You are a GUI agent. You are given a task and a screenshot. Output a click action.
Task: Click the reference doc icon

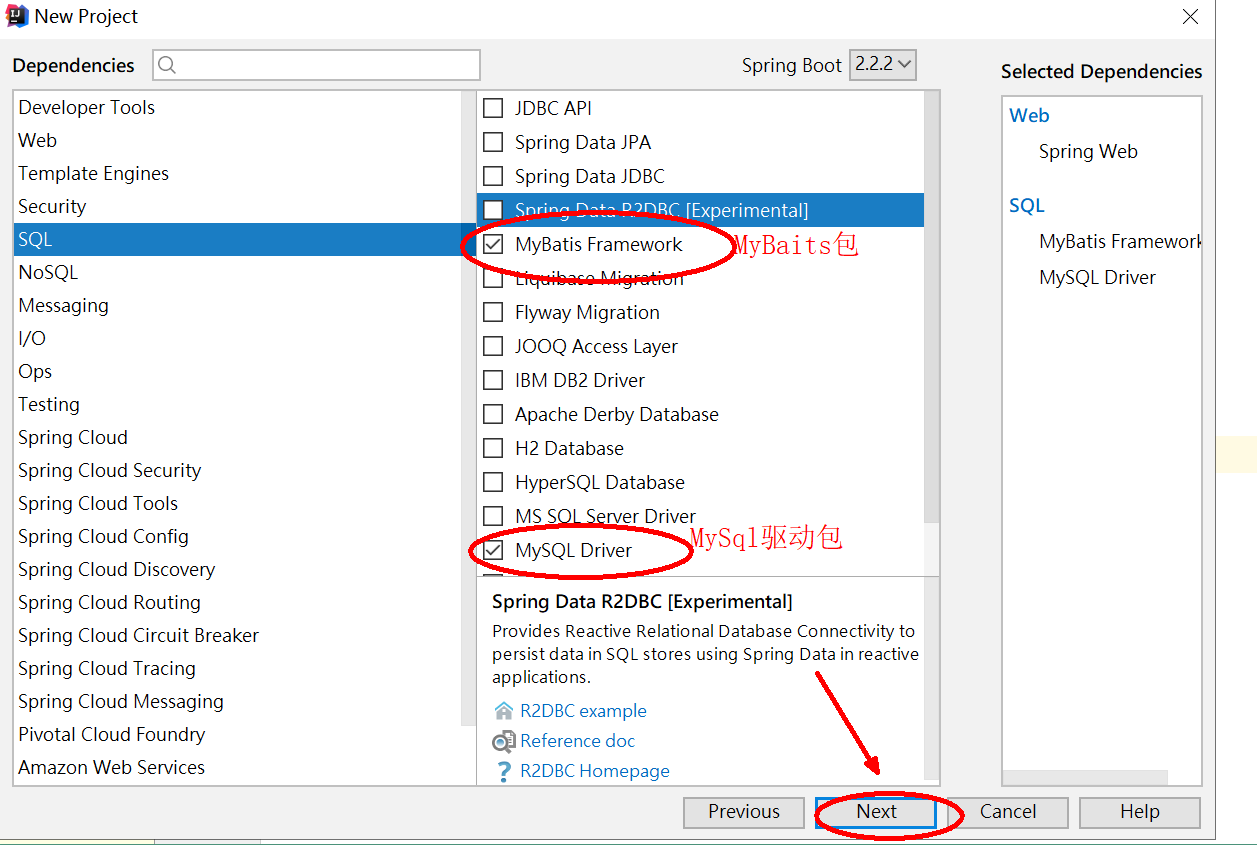point(504,741)
